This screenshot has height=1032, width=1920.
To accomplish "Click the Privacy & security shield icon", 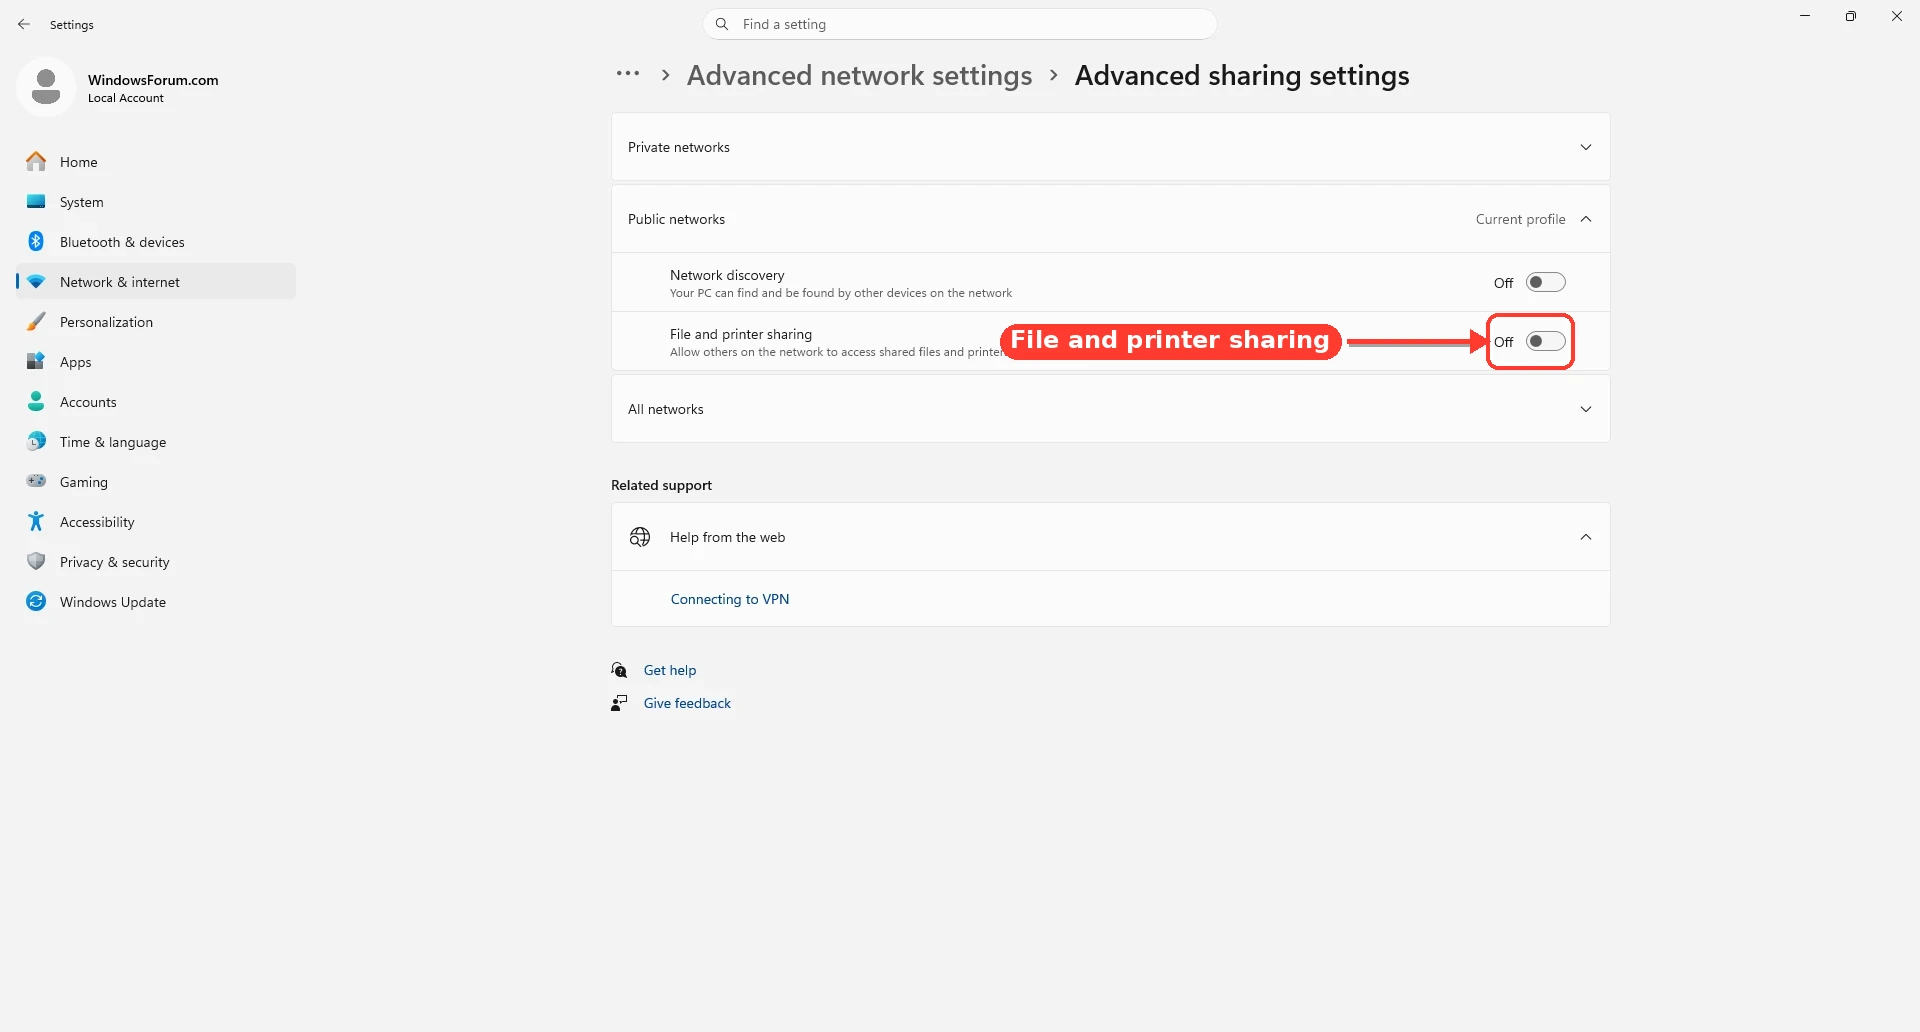I will pyautogui.click(x=36, y=561).
